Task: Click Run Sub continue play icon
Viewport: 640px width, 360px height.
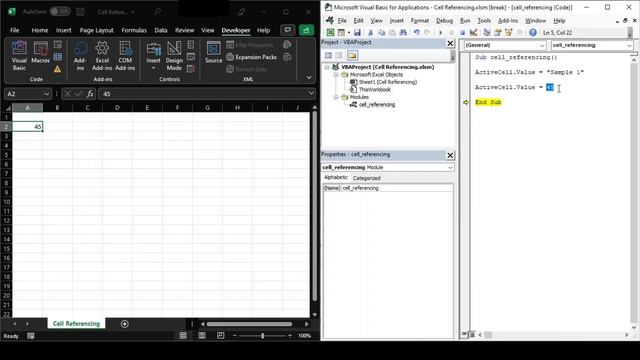Action: [440, 32]
